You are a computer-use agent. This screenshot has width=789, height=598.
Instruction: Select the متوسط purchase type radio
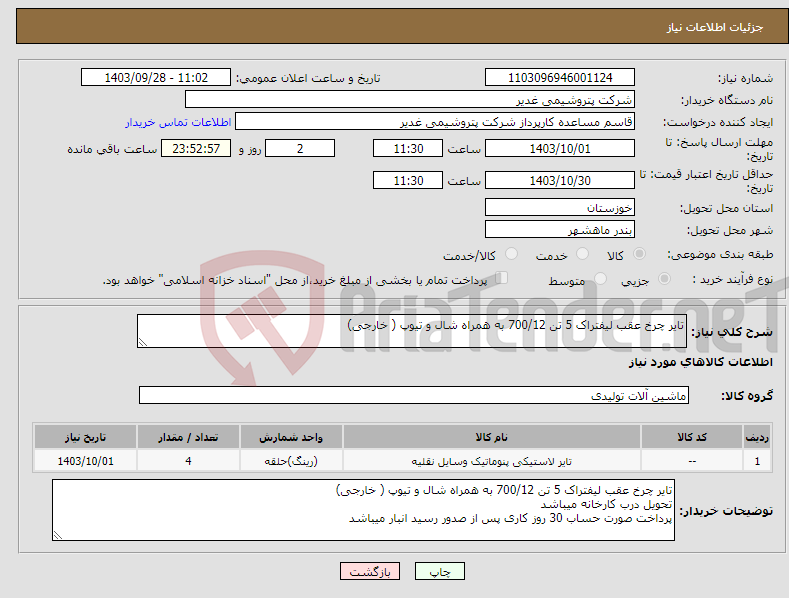[x=600, y=279]
